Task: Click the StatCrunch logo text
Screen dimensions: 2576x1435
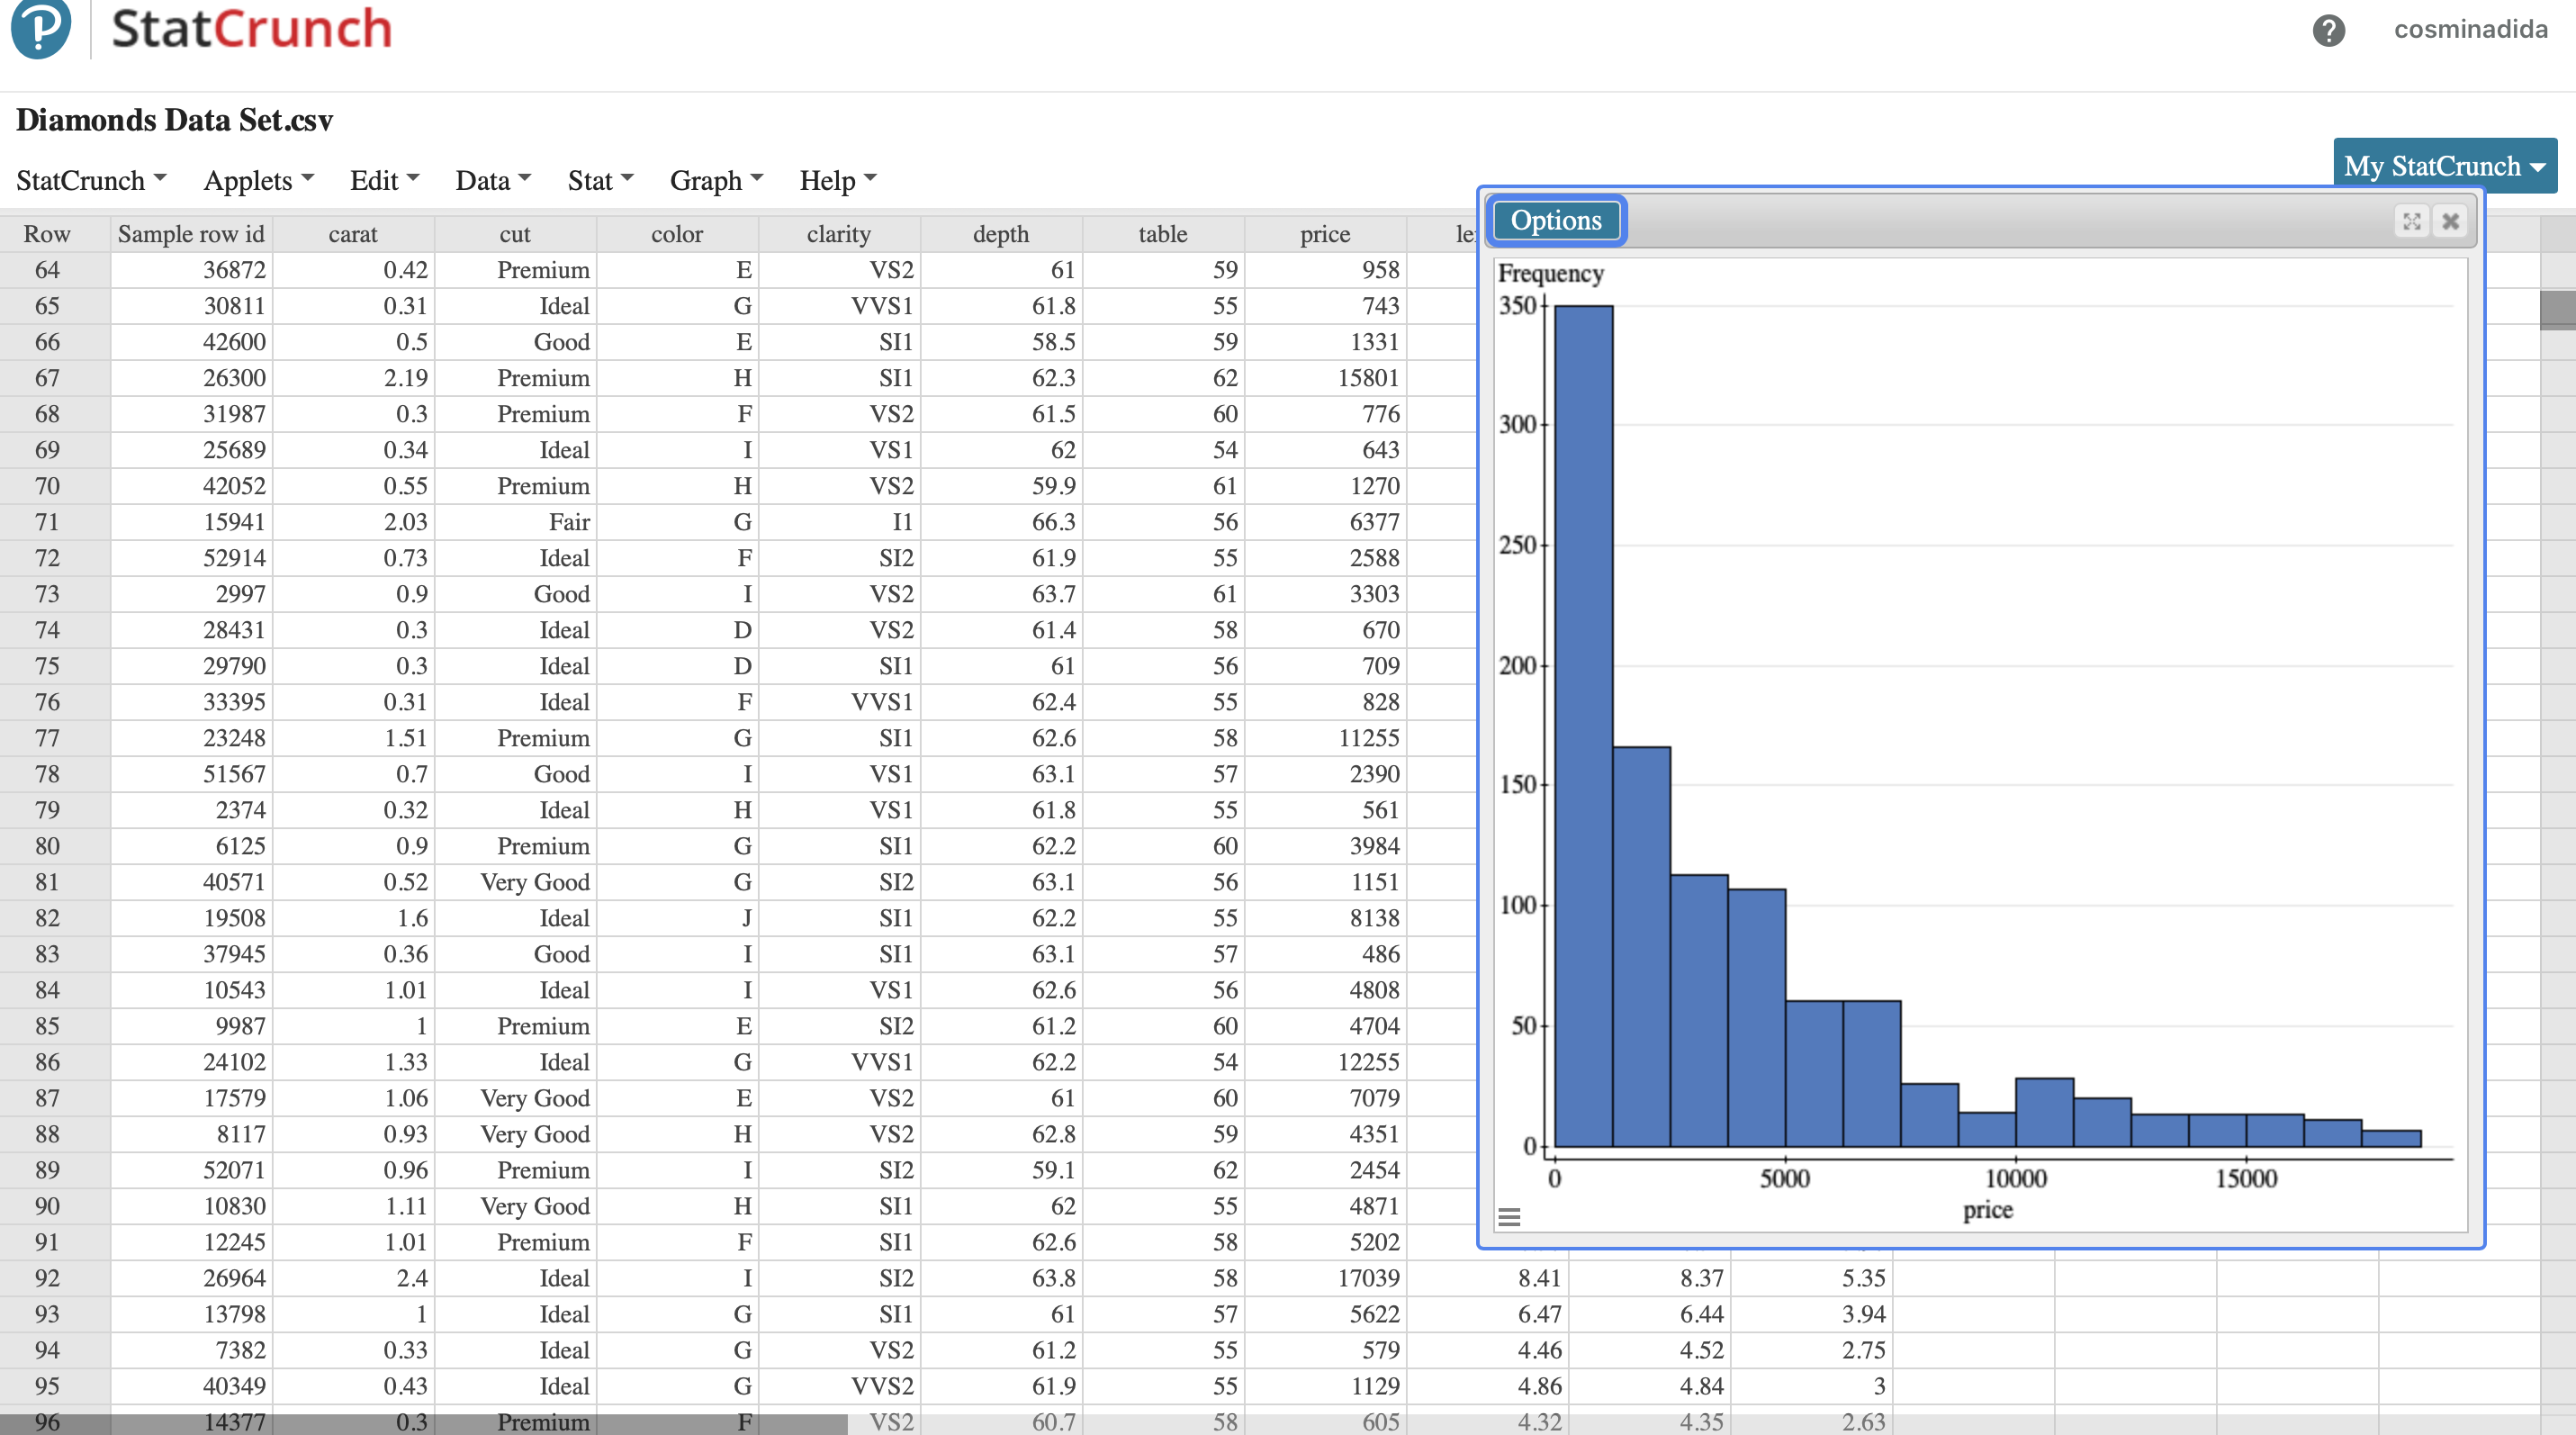Action: click(251, 28)
